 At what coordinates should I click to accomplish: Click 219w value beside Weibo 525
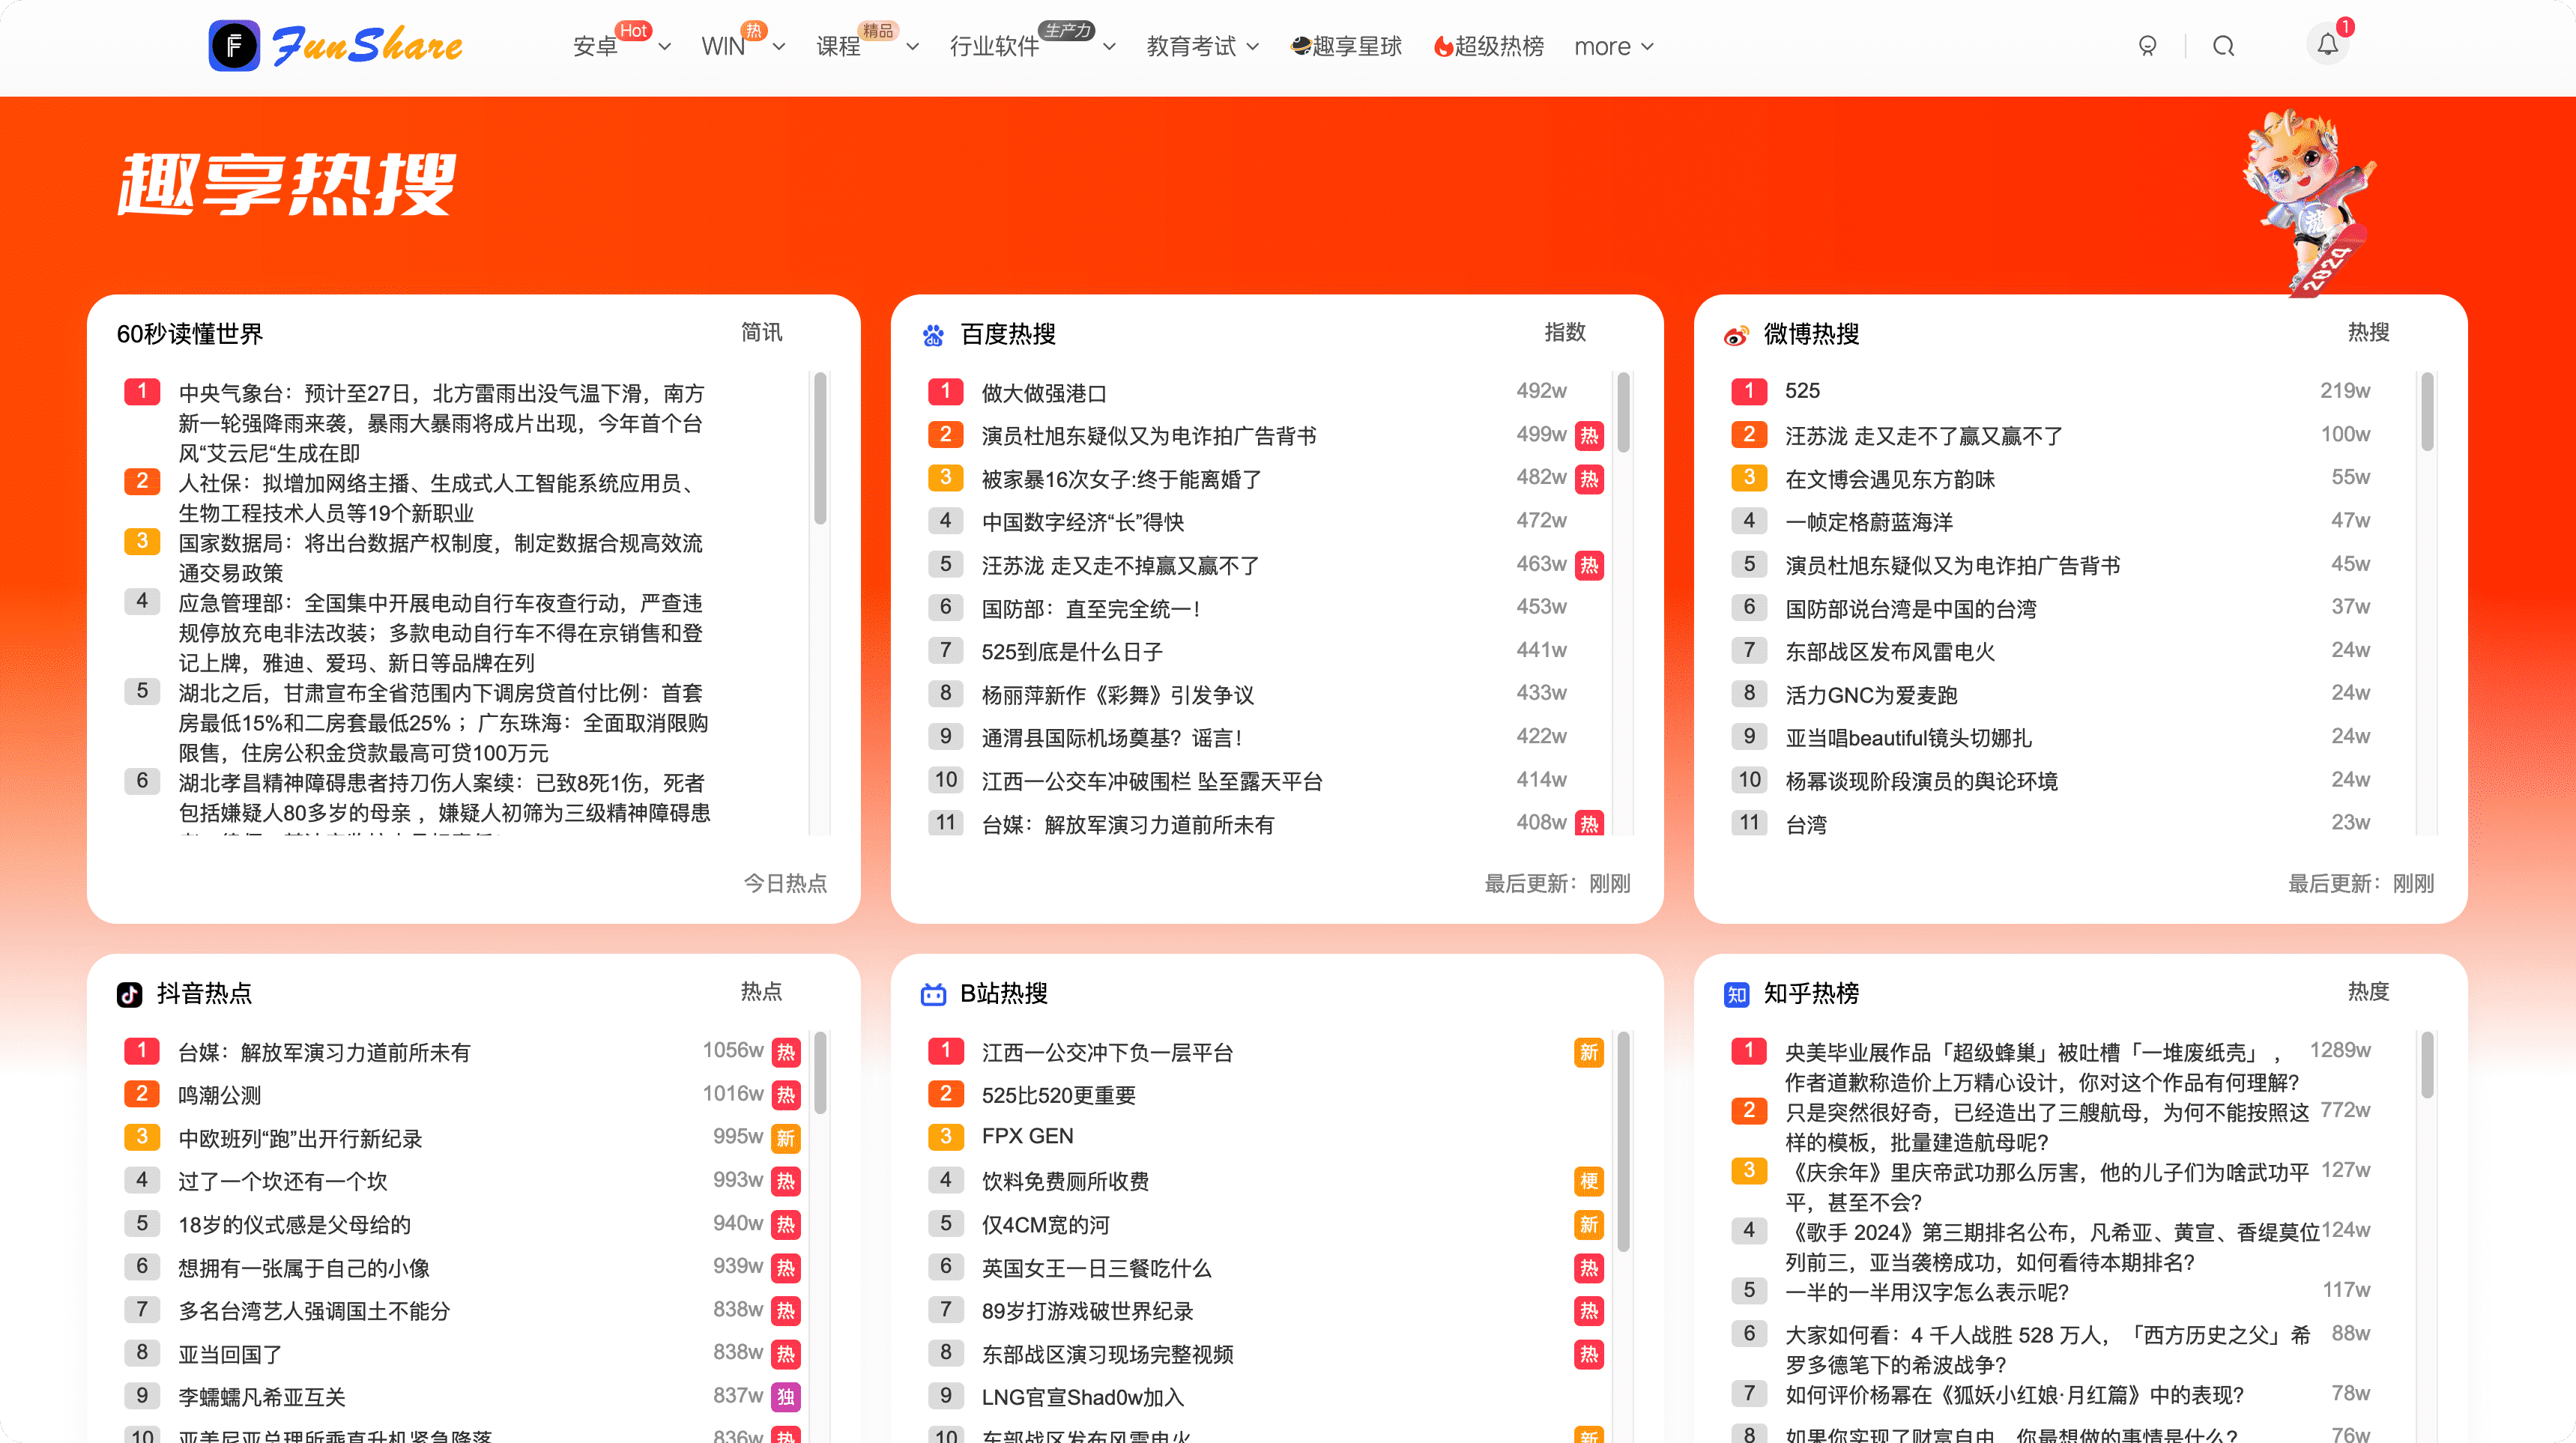point(2345,390)
